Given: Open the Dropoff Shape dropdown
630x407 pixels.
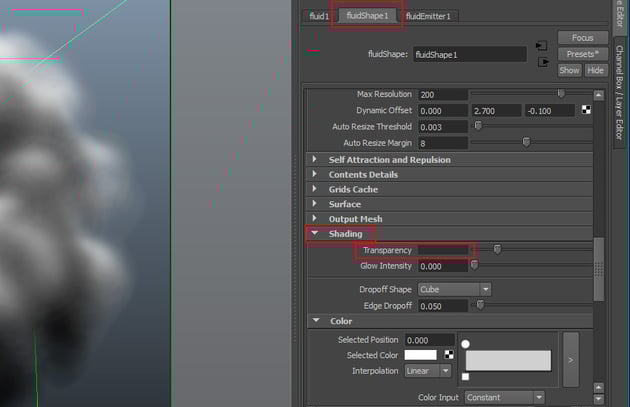Looking at the screenshot, I should 454,289.
